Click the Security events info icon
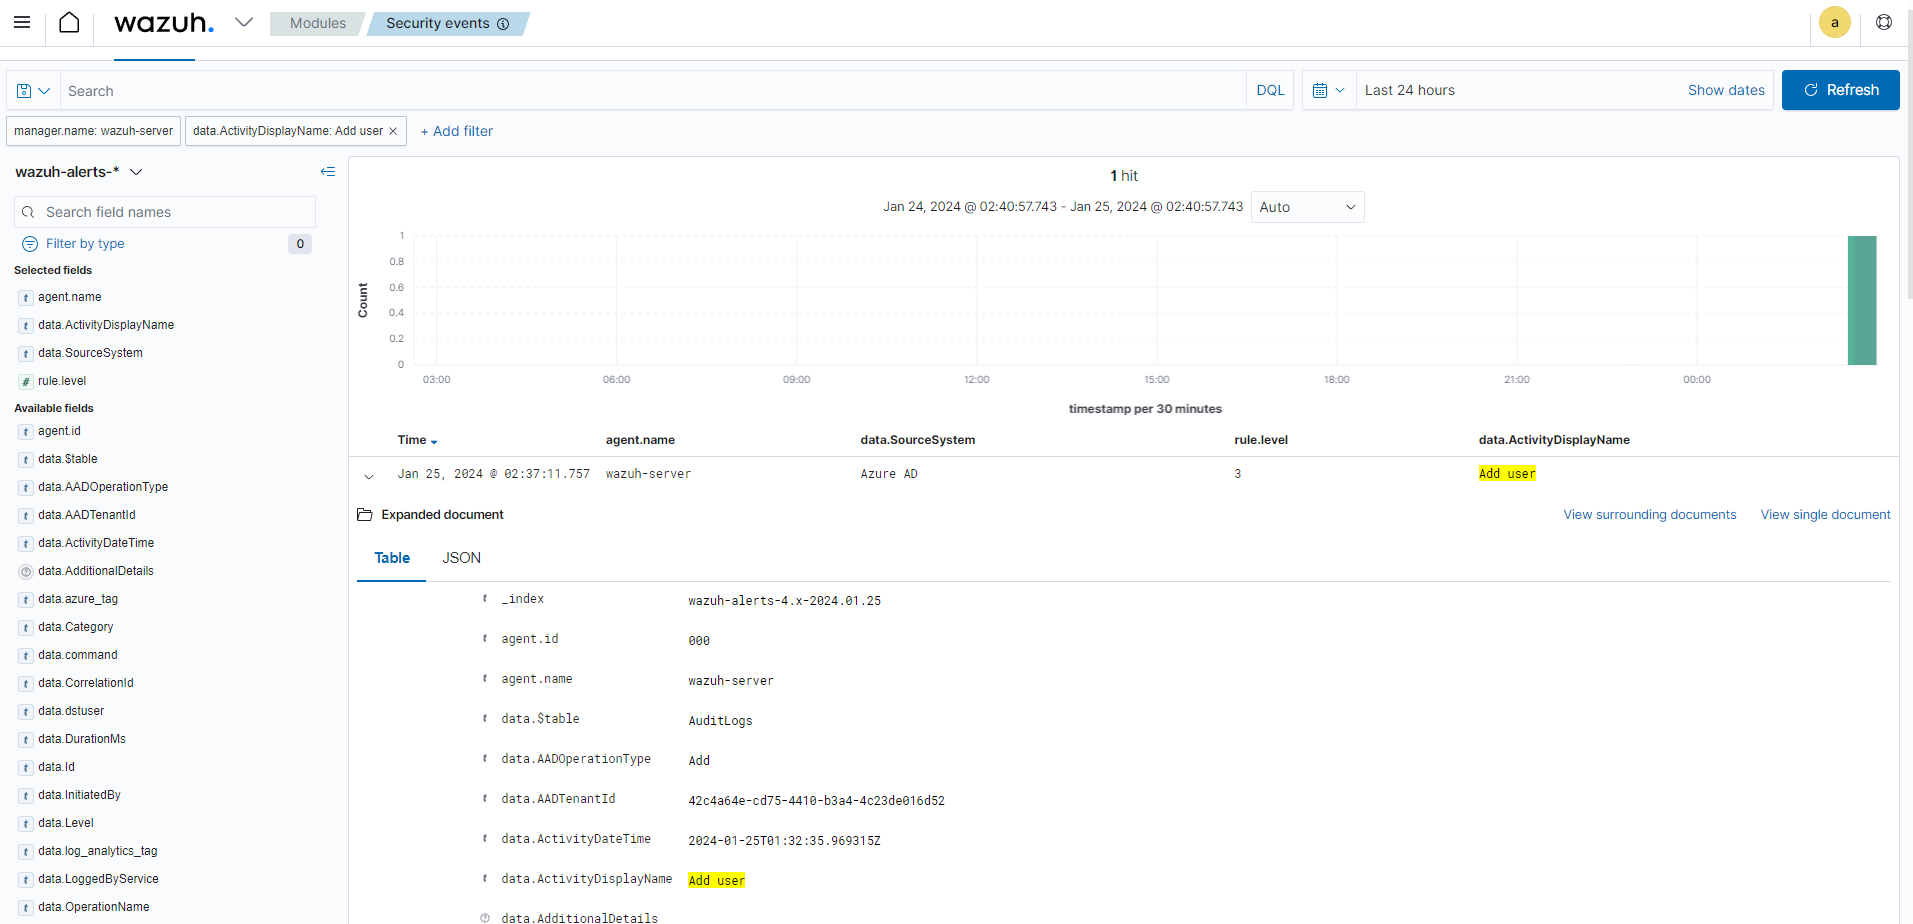The width and height of the screenshot is (1913, 924). [503, 24]
